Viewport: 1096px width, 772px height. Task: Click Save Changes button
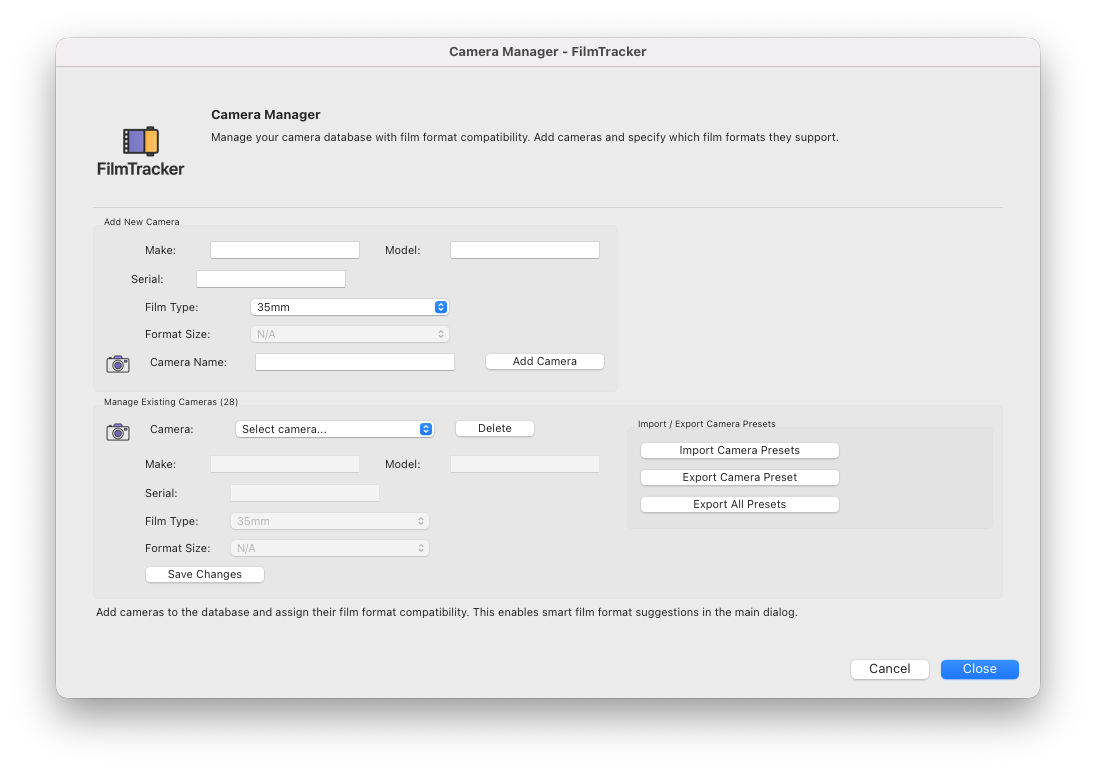[x=205, y=574]
